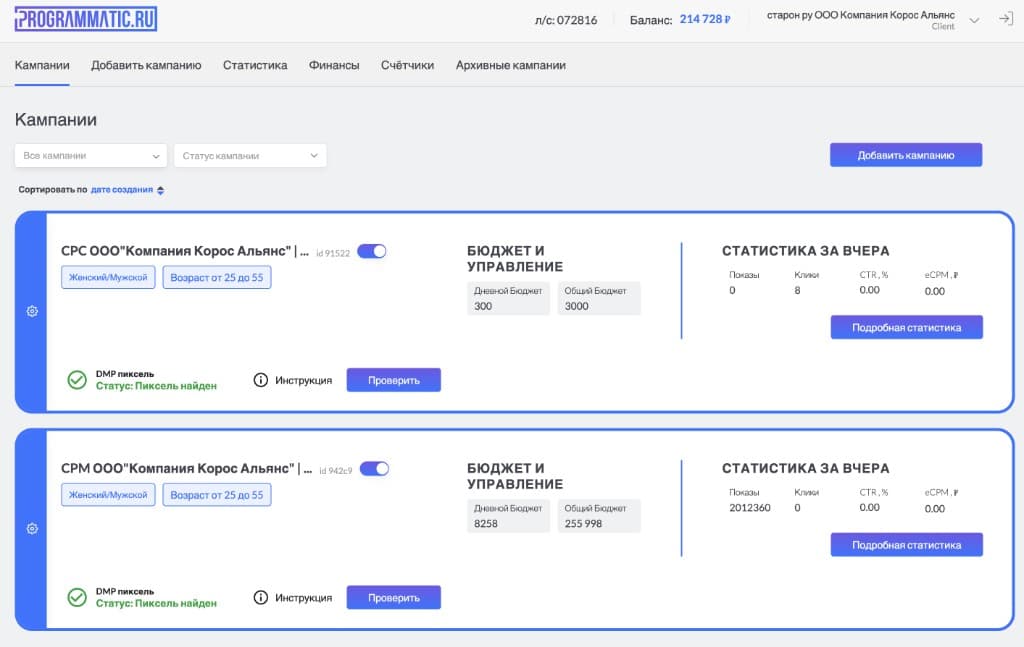Open the Добавить кампанию tab
Screen dimensions: 1024x647
146,65
